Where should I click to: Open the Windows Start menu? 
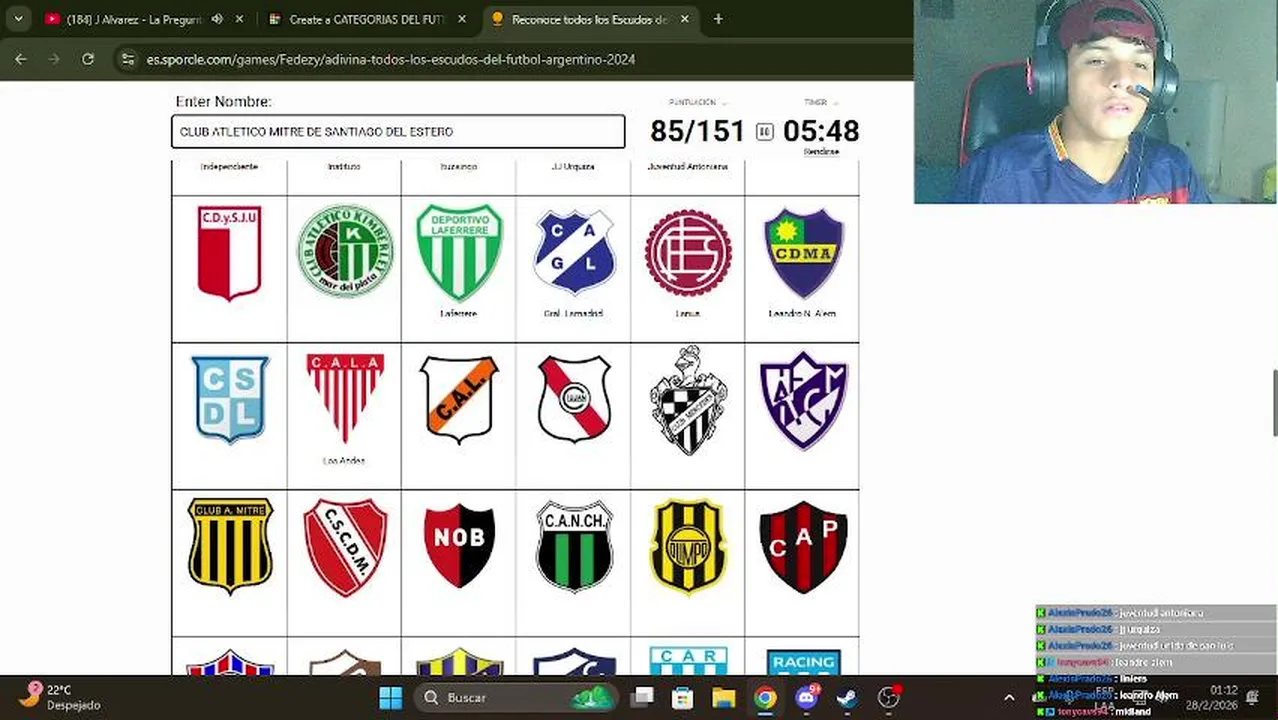pos(391,697)
